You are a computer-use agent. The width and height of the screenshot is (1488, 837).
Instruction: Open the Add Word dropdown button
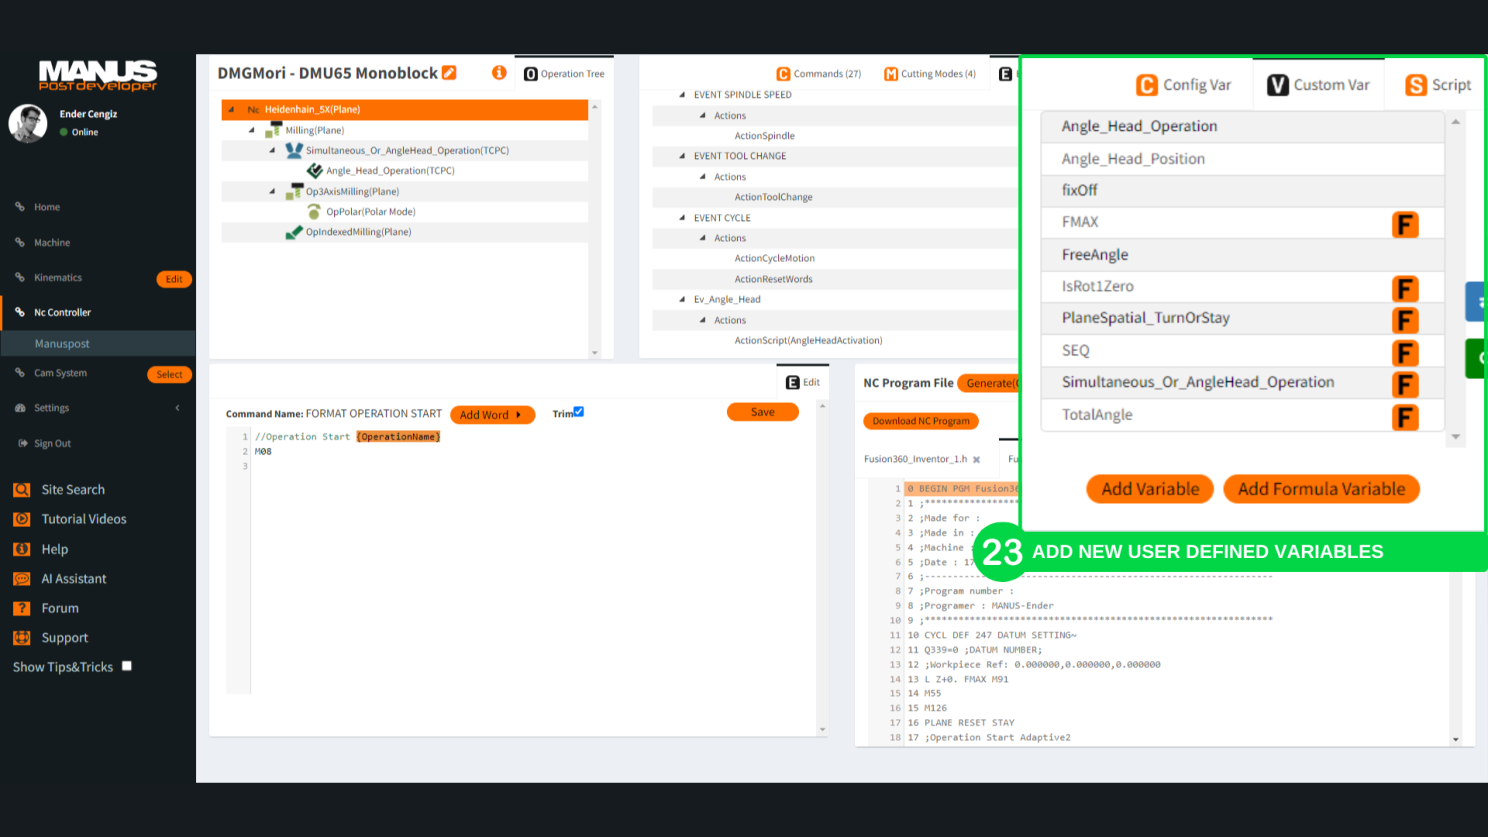(x=491, y=415)
